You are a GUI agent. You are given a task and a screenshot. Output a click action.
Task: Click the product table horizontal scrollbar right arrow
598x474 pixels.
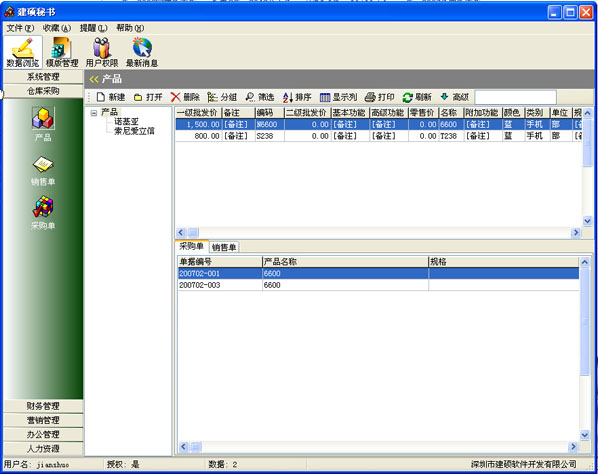pyautogui.click(x=575, y=232)
